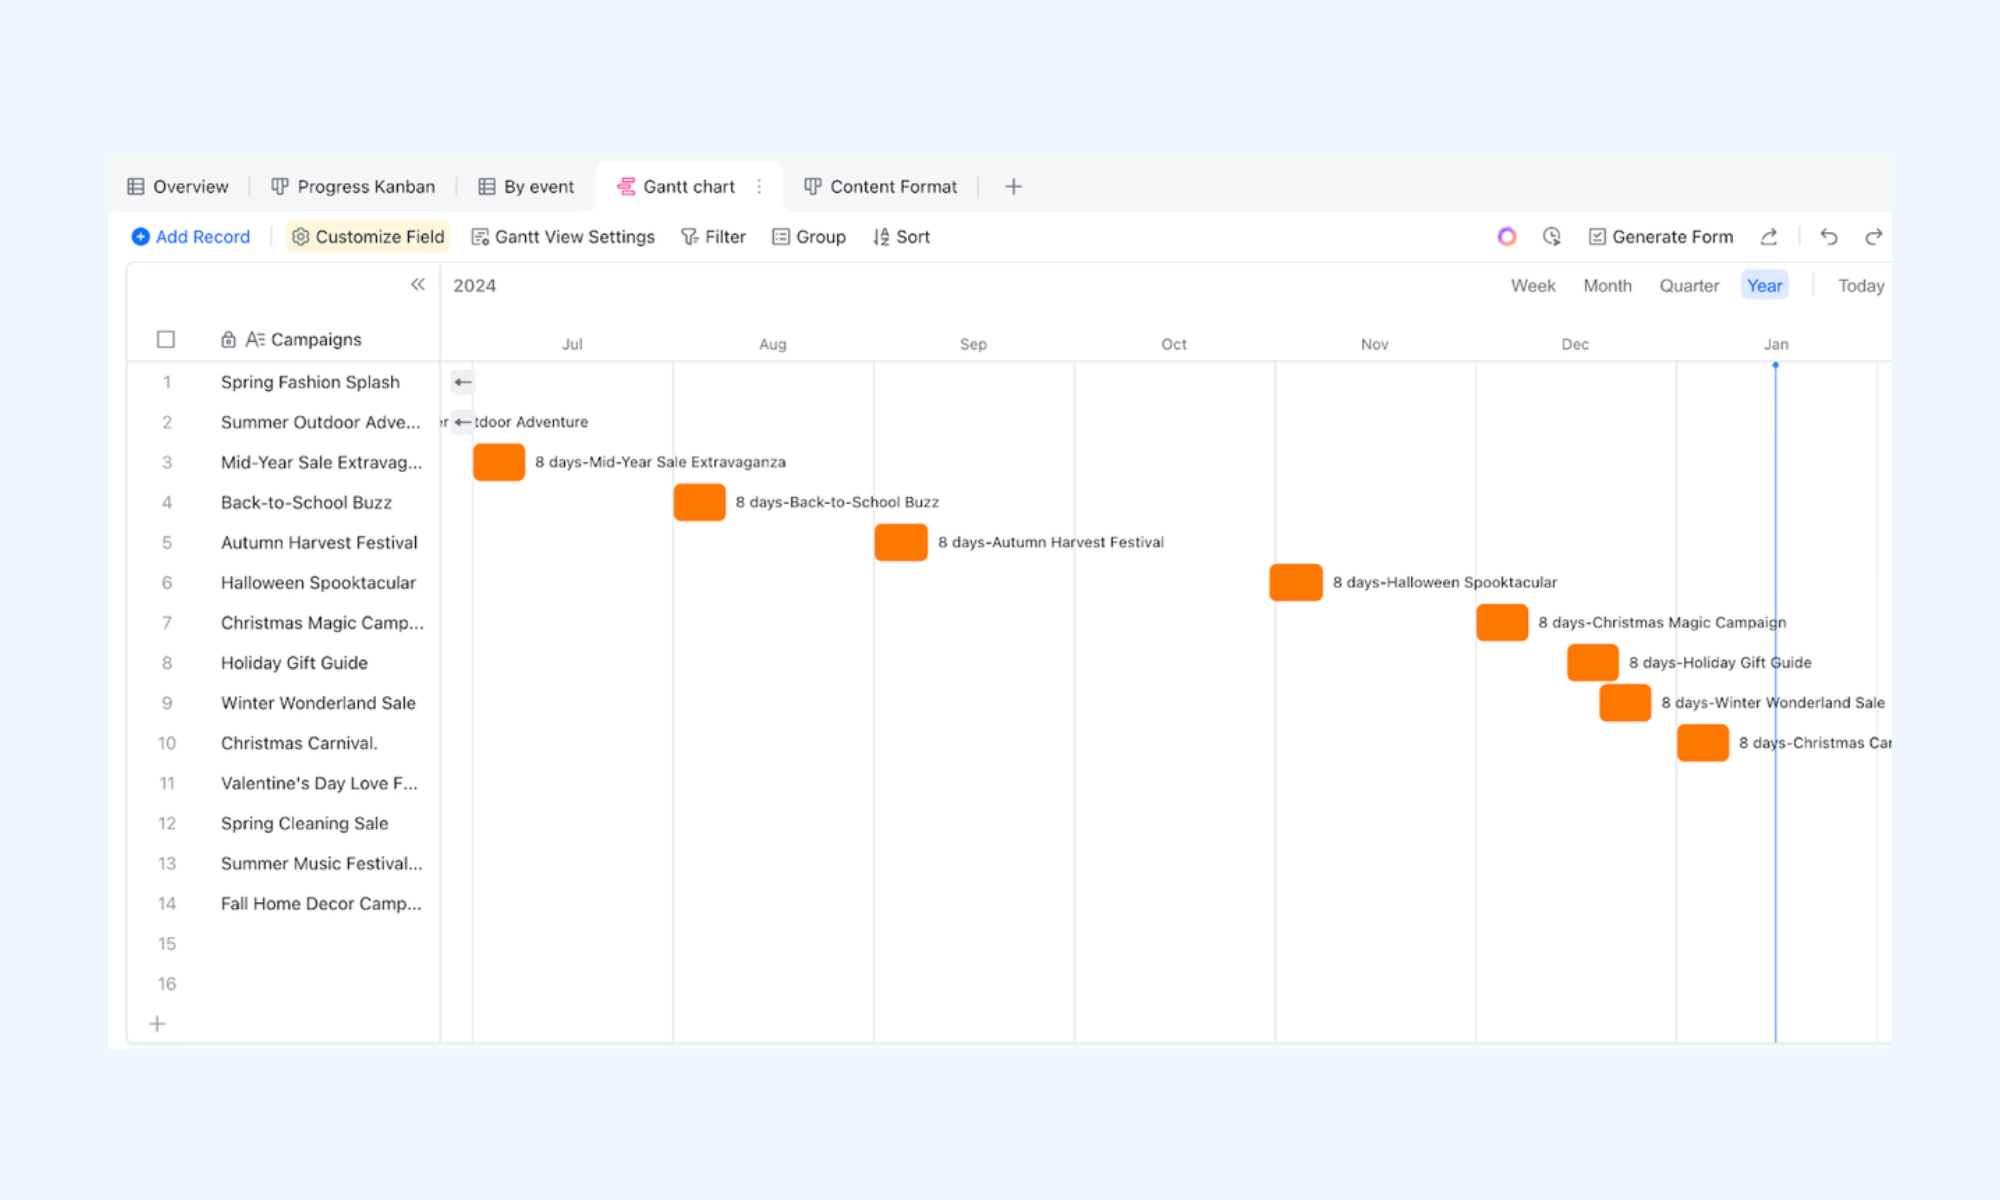The image size is (2000, 1200).
Task: Add a new view with plus icon
Action: click(1013, 187)
